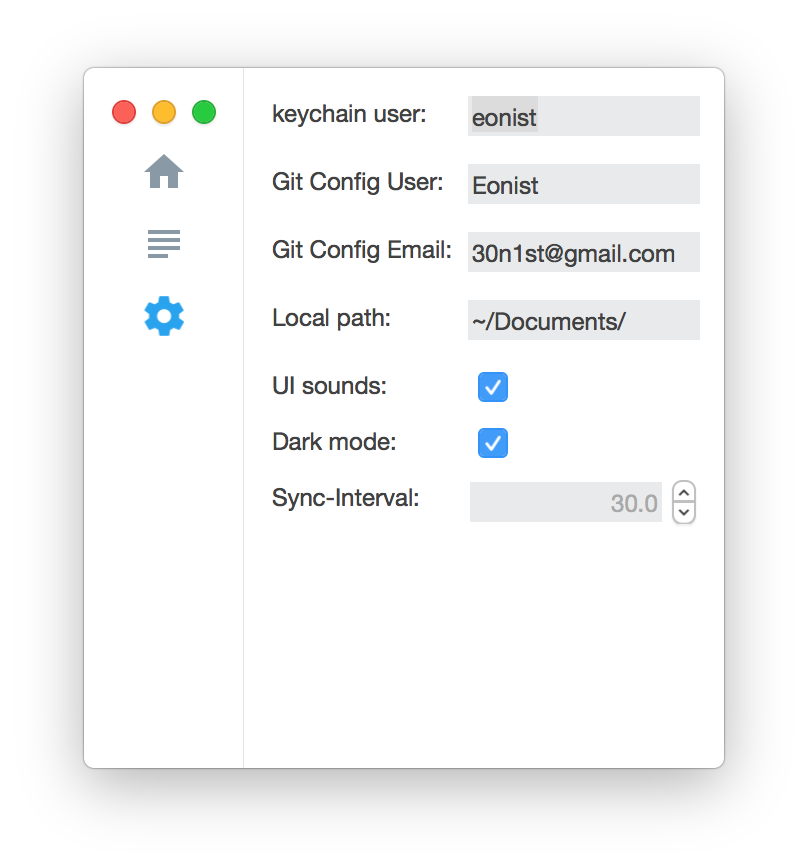Image resolution: width=808 pixels, height=868 pixels.
Task: Click the "Local path:" label
Action: click(x=332, y=318)
